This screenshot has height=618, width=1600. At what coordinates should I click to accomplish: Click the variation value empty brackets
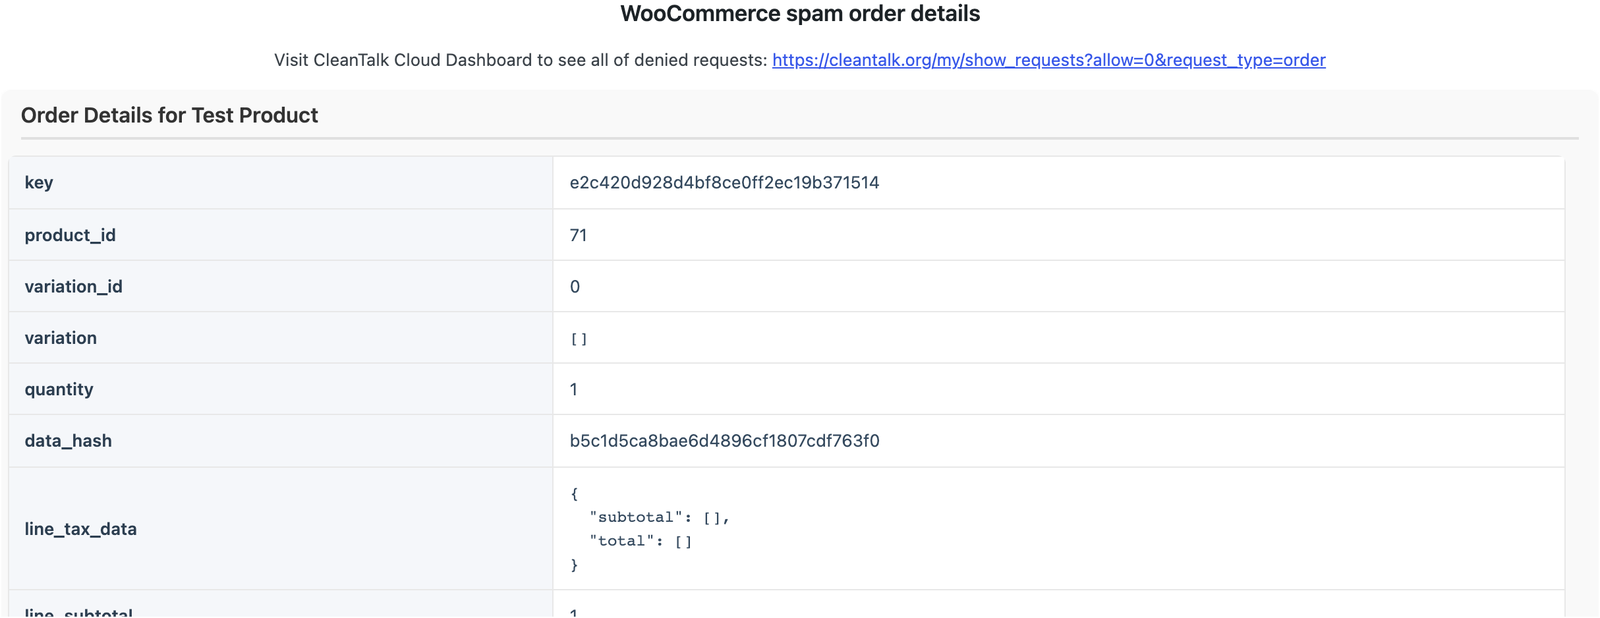pos(579,339)
